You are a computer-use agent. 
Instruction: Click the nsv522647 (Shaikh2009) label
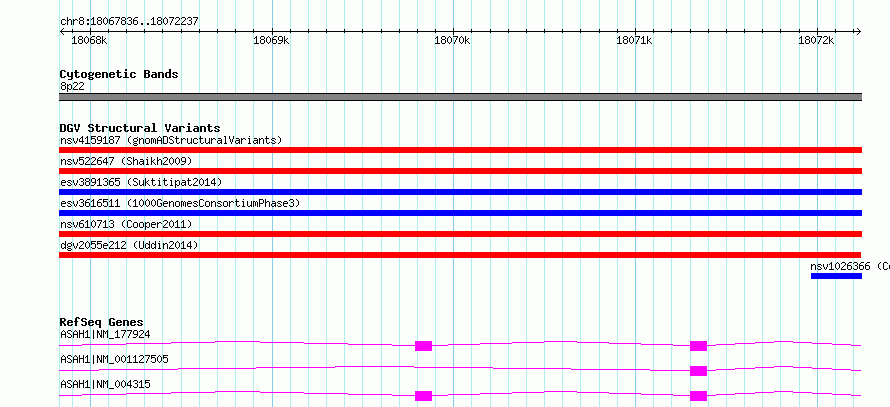[126, 161]
